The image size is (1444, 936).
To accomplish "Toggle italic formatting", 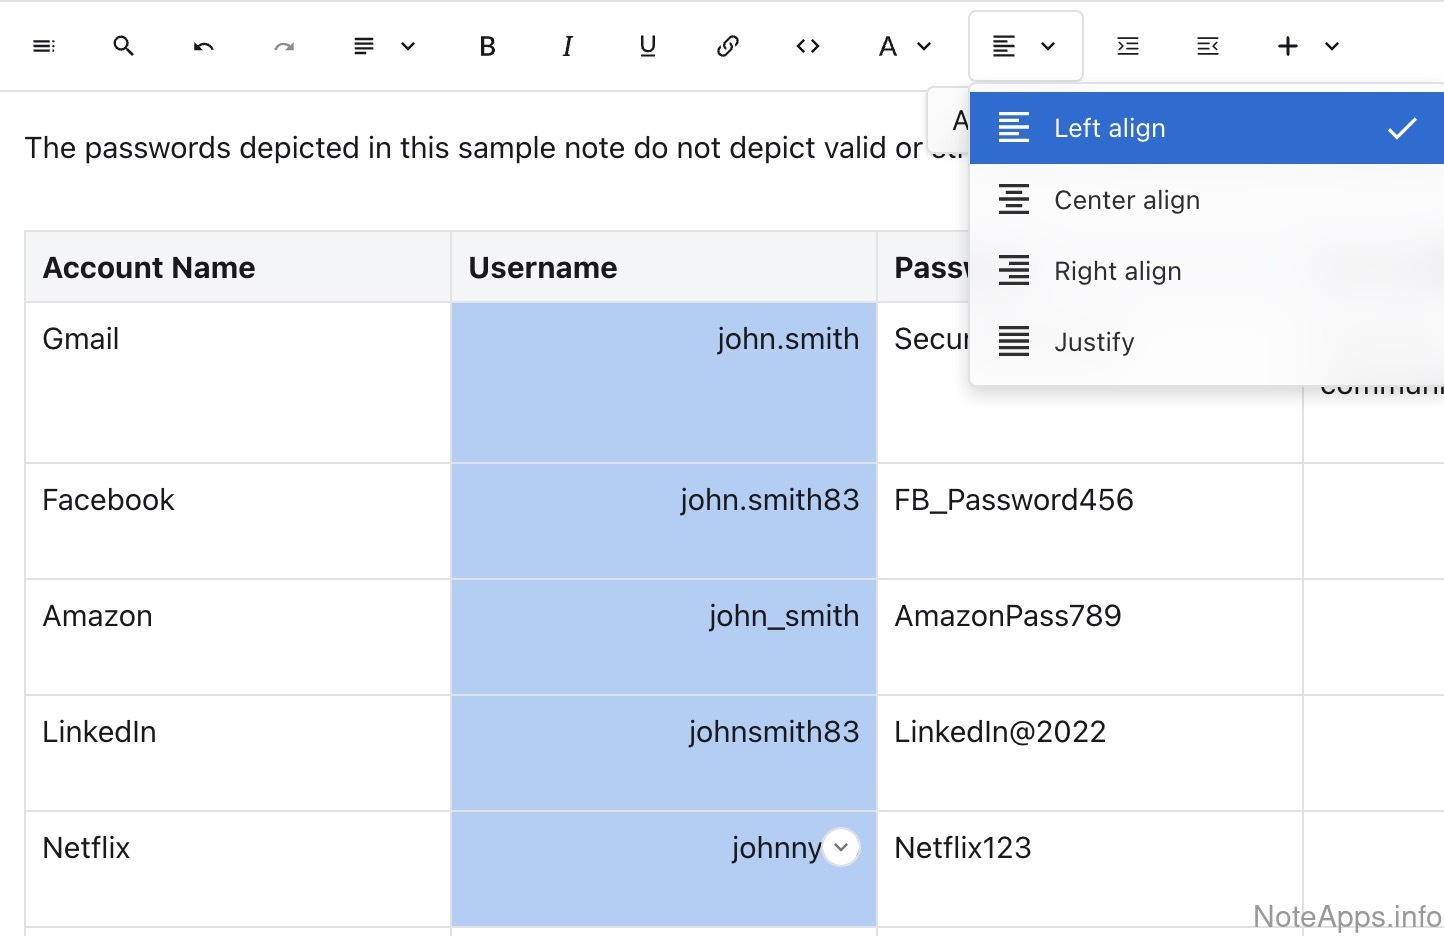I will pos(568,46).
